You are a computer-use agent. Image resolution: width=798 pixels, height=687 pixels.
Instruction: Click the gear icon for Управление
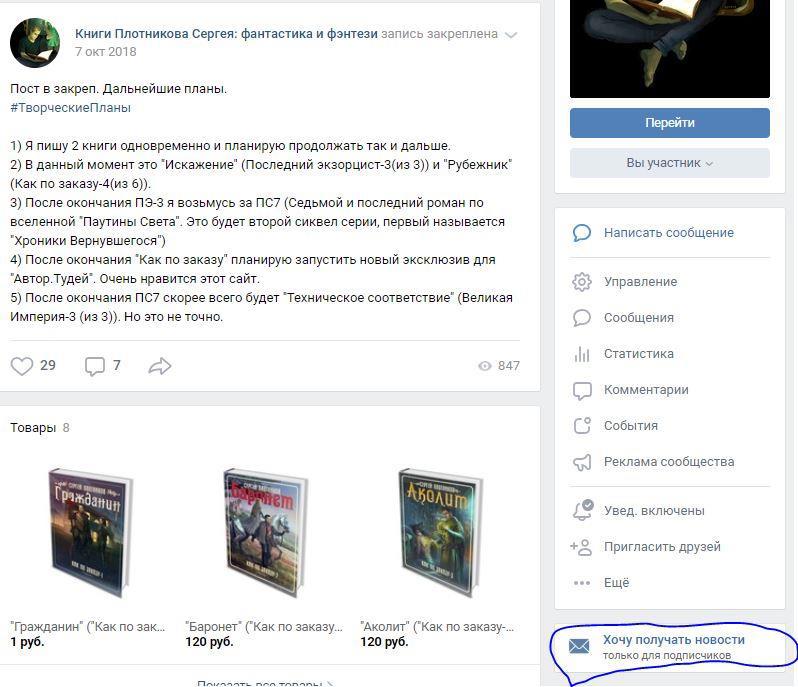(x=581, y=282)
